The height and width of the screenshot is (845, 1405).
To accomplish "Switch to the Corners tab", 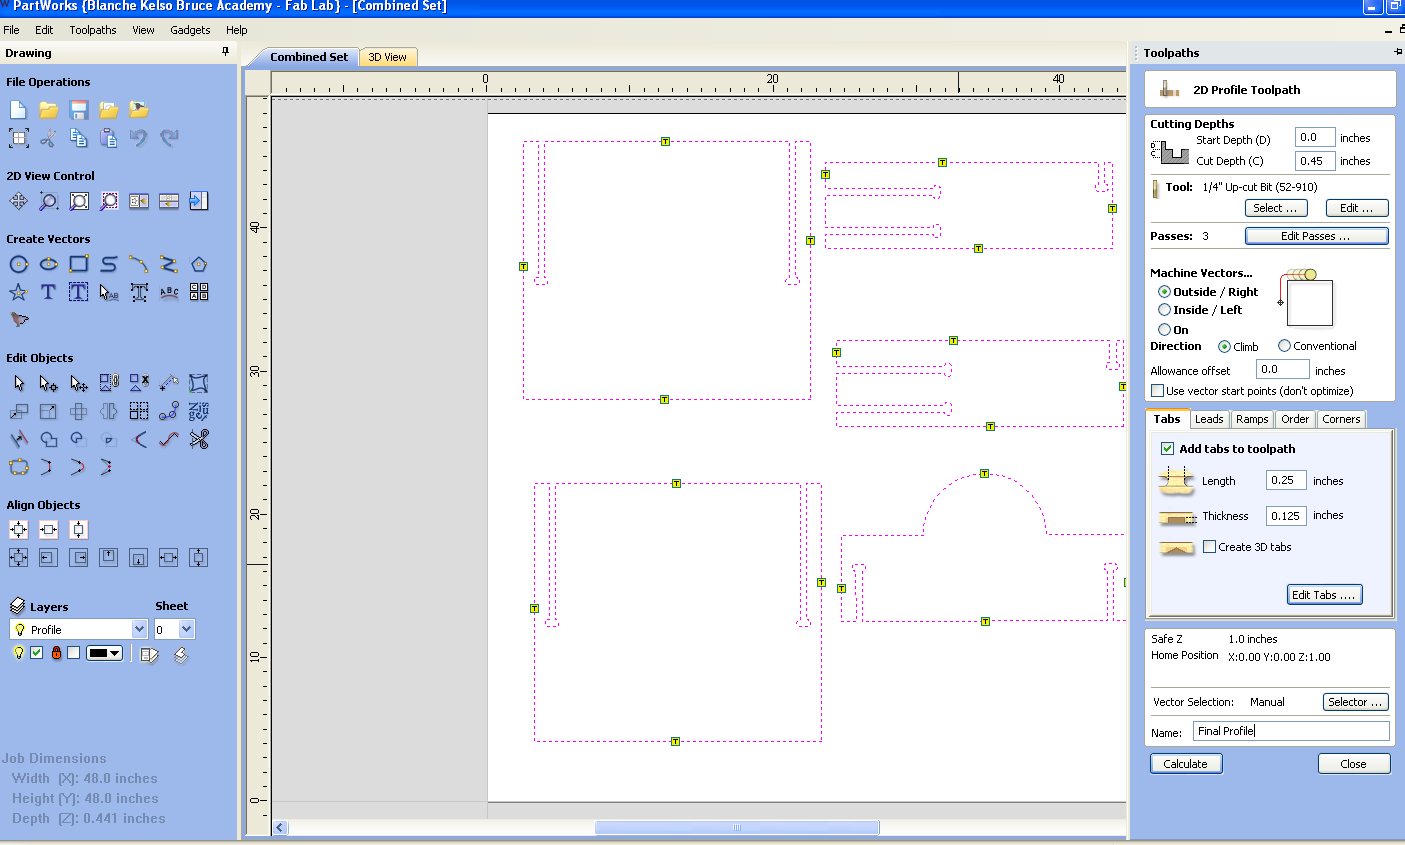I will click(x=1341, y=419).
